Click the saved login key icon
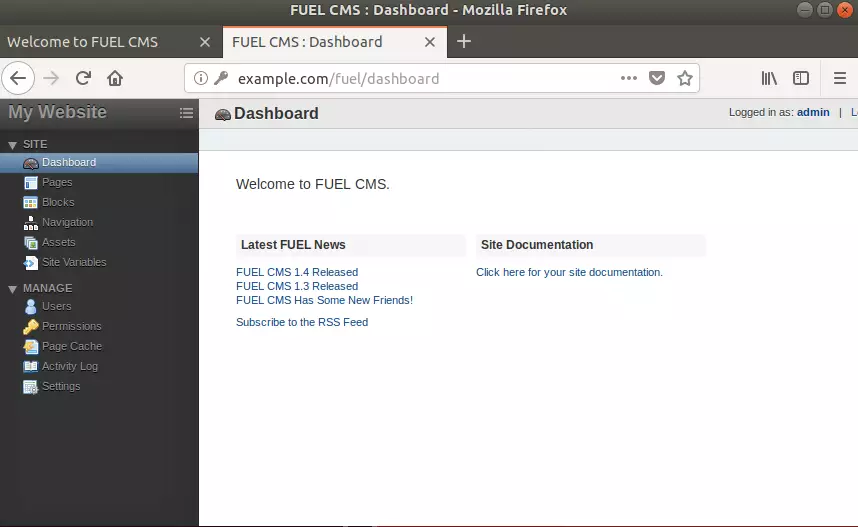858x527 pixels. click(221, 78)
